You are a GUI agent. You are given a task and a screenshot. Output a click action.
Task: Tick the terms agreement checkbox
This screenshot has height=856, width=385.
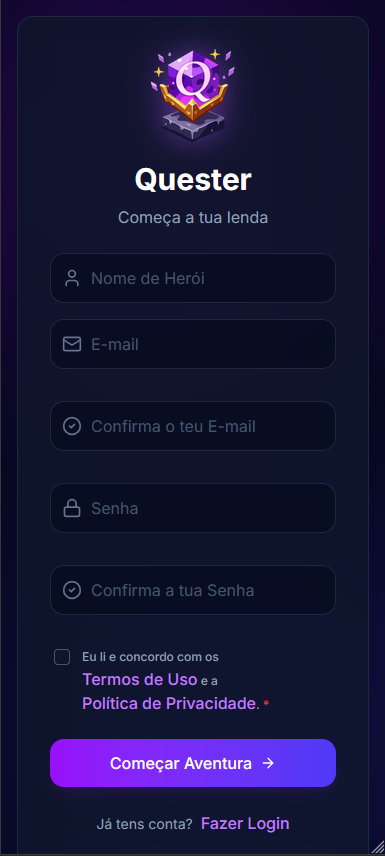pos(62,657)
